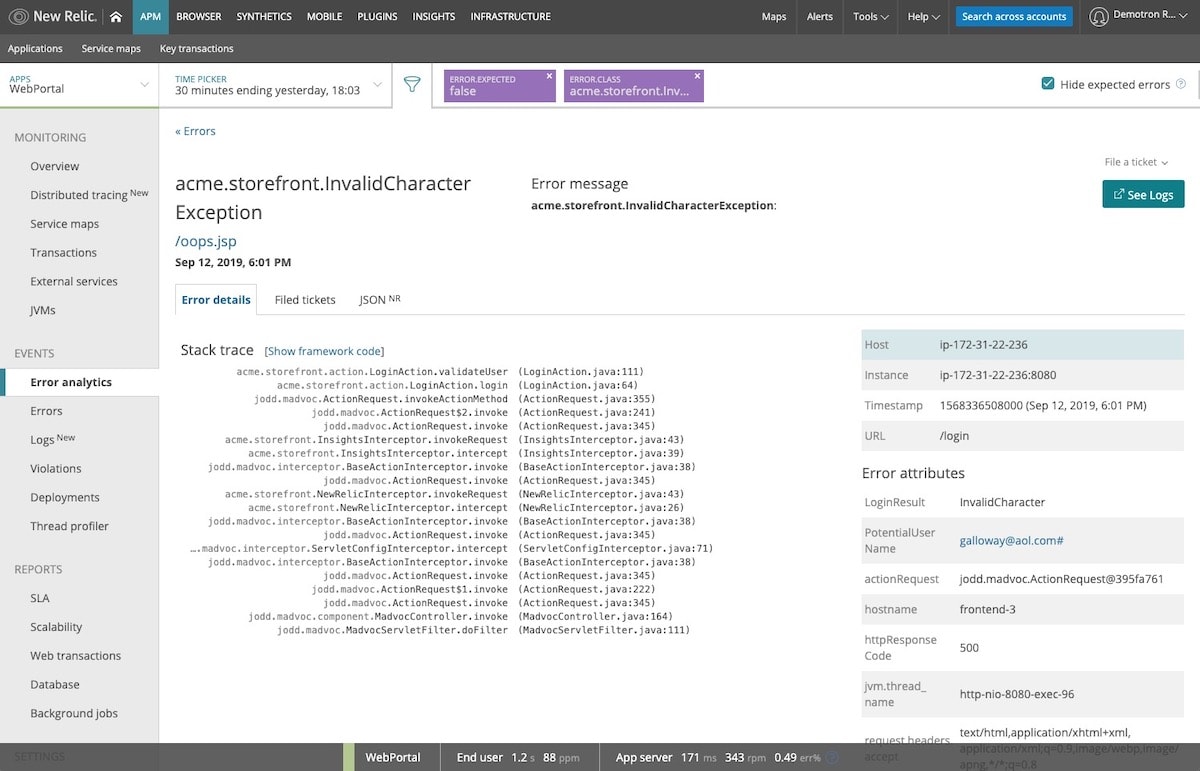This screenshot has height=771, width=1200.
Task: Toggle Hide expected errors checkbox
Action: pyautogui.click(x=1048, y=85)
